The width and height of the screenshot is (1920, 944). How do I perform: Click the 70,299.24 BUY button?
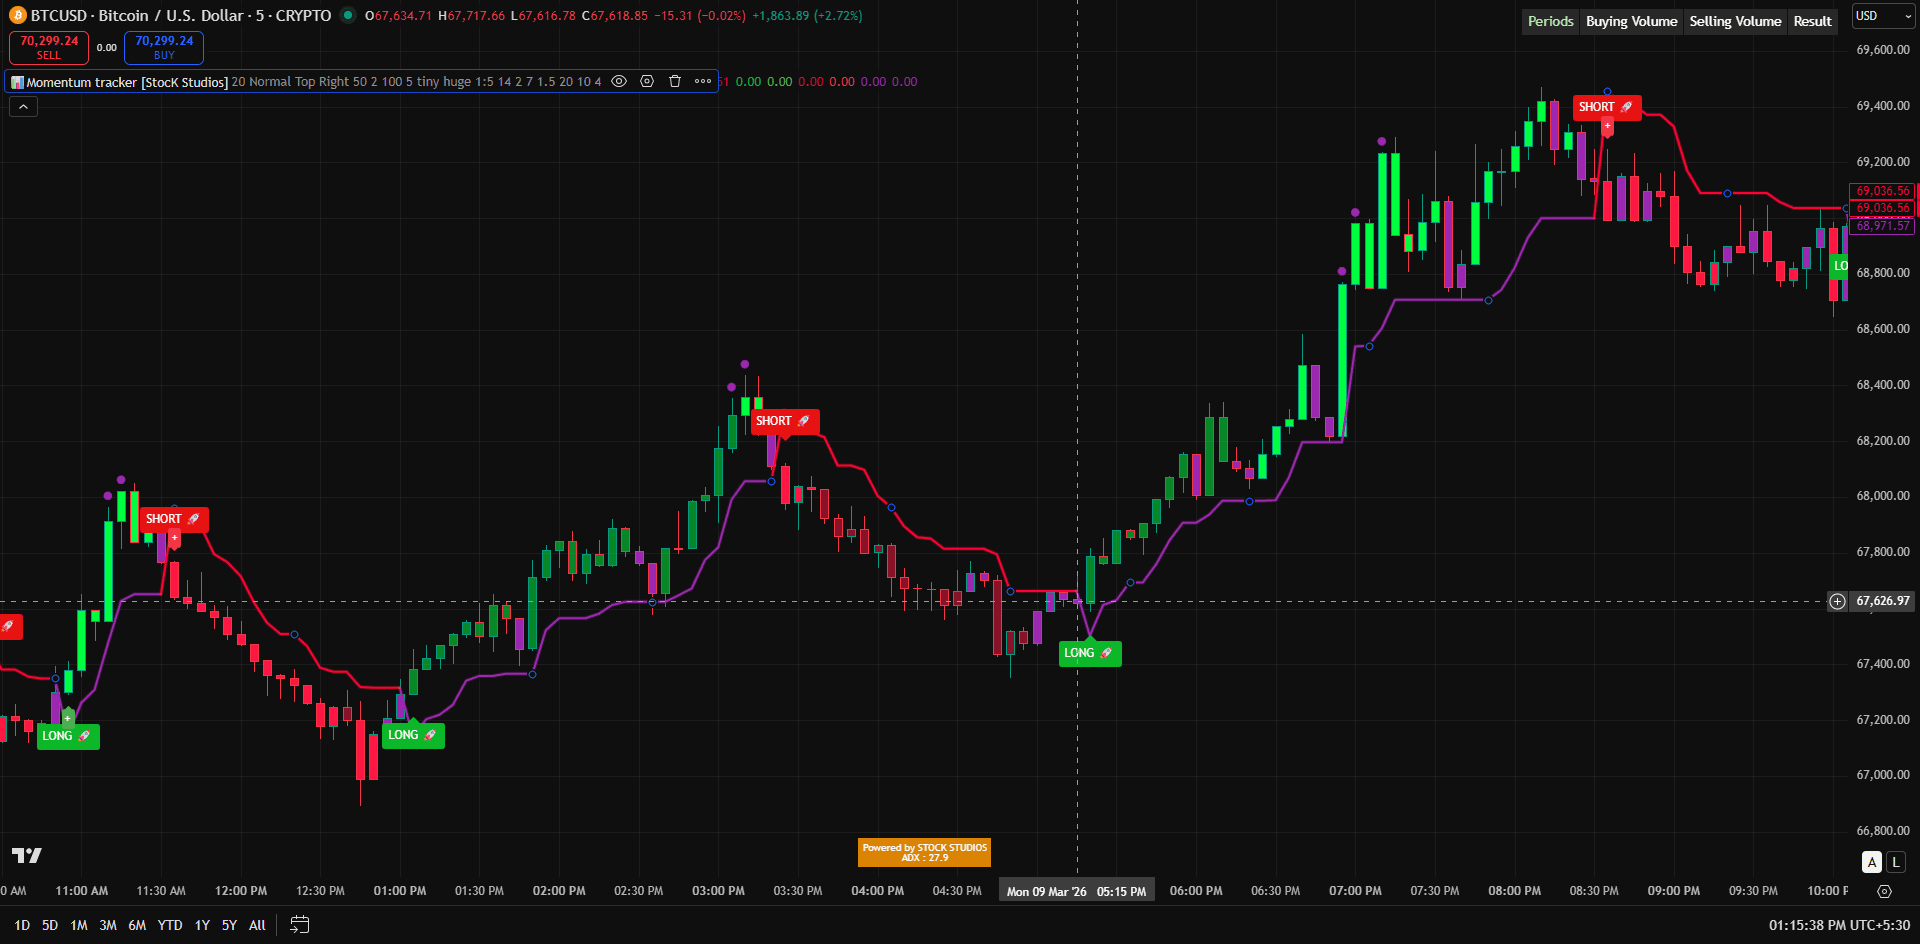click(x=164, y=48)
